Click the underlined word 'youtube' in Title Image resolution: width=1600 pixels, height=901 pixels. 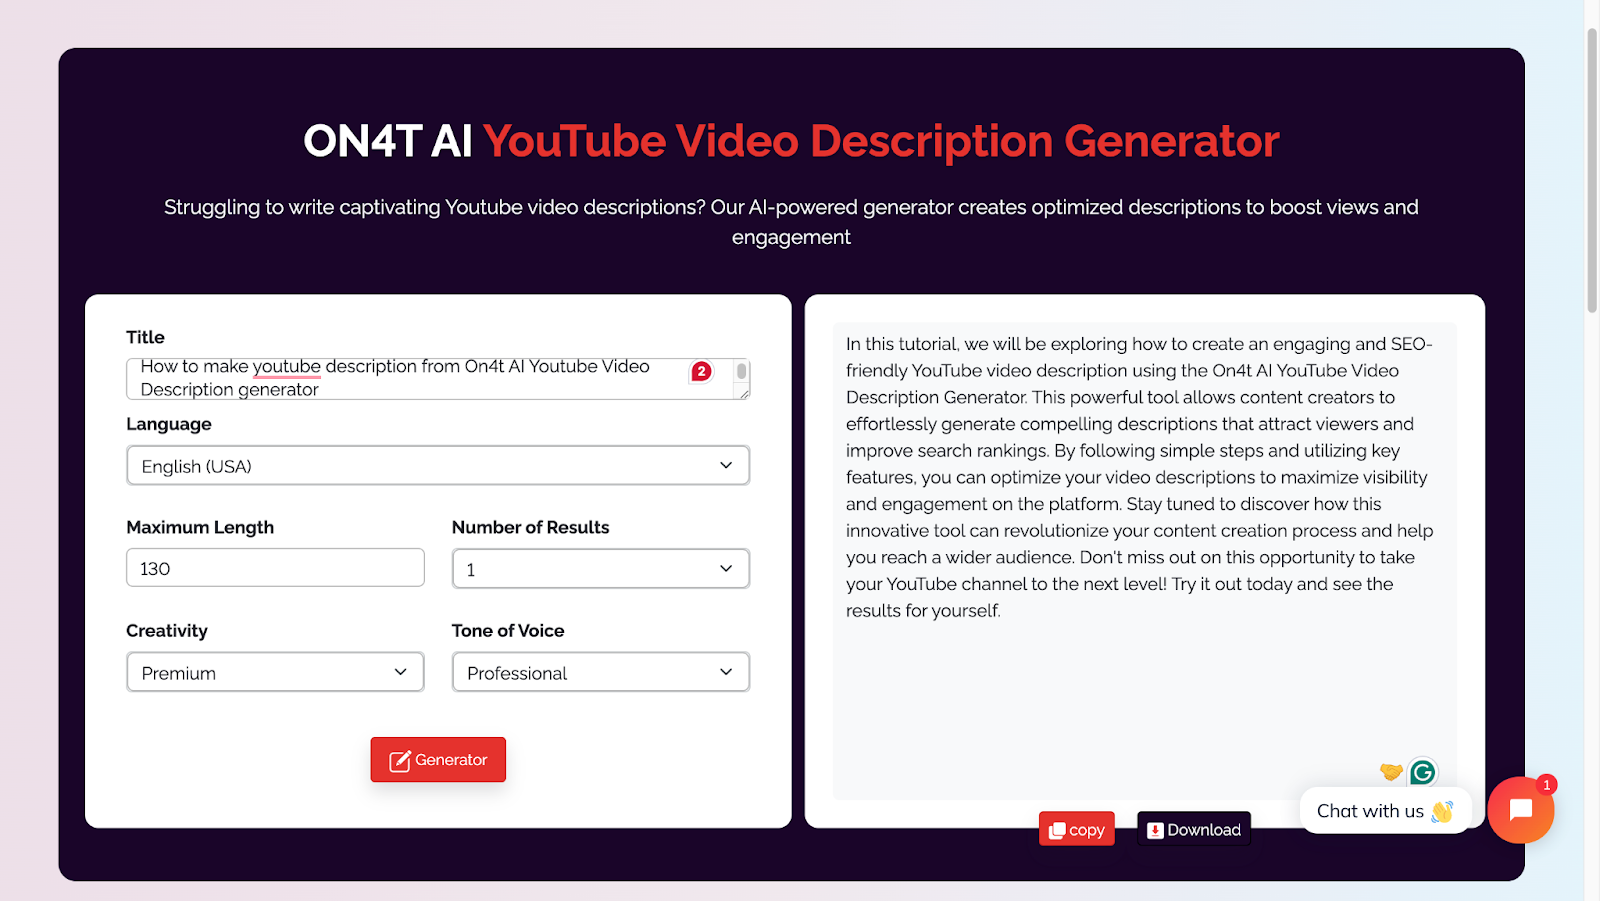(287, 367)
